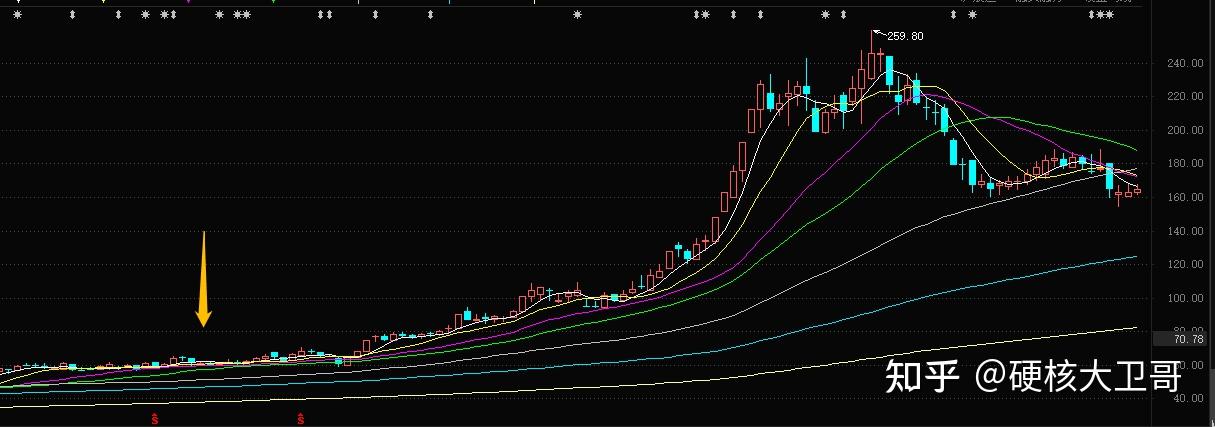Click the 259.80 peak price label
The width and height of the screenshot is (1215, 427).
(x=904, y=36)
